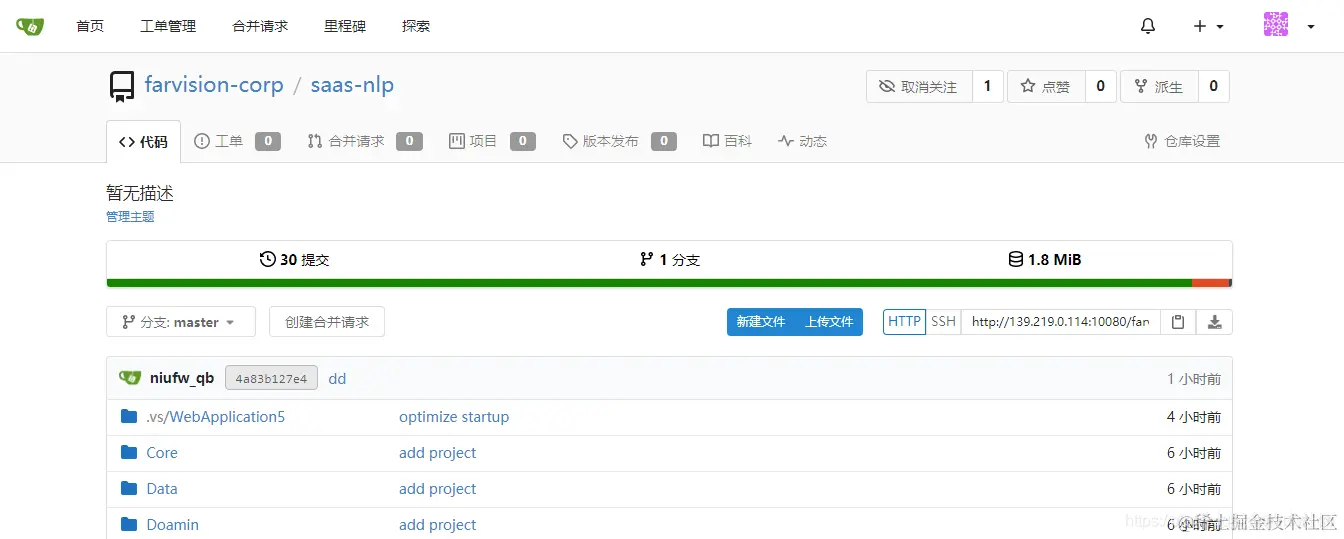The height and width of the screenshot is (539, 1344).
Task: Click the stars count 0
Action: (1101, 86)
